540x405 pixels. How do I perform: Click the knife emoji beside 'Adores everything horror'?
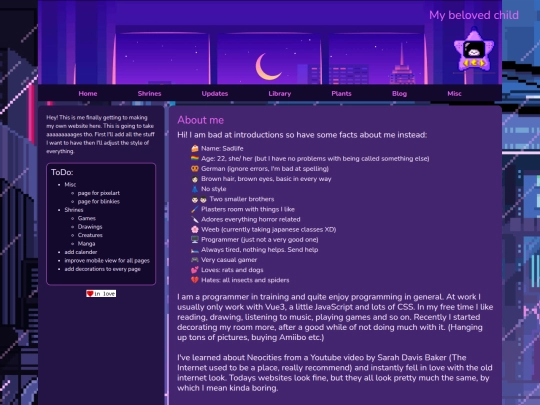[195, 219]
